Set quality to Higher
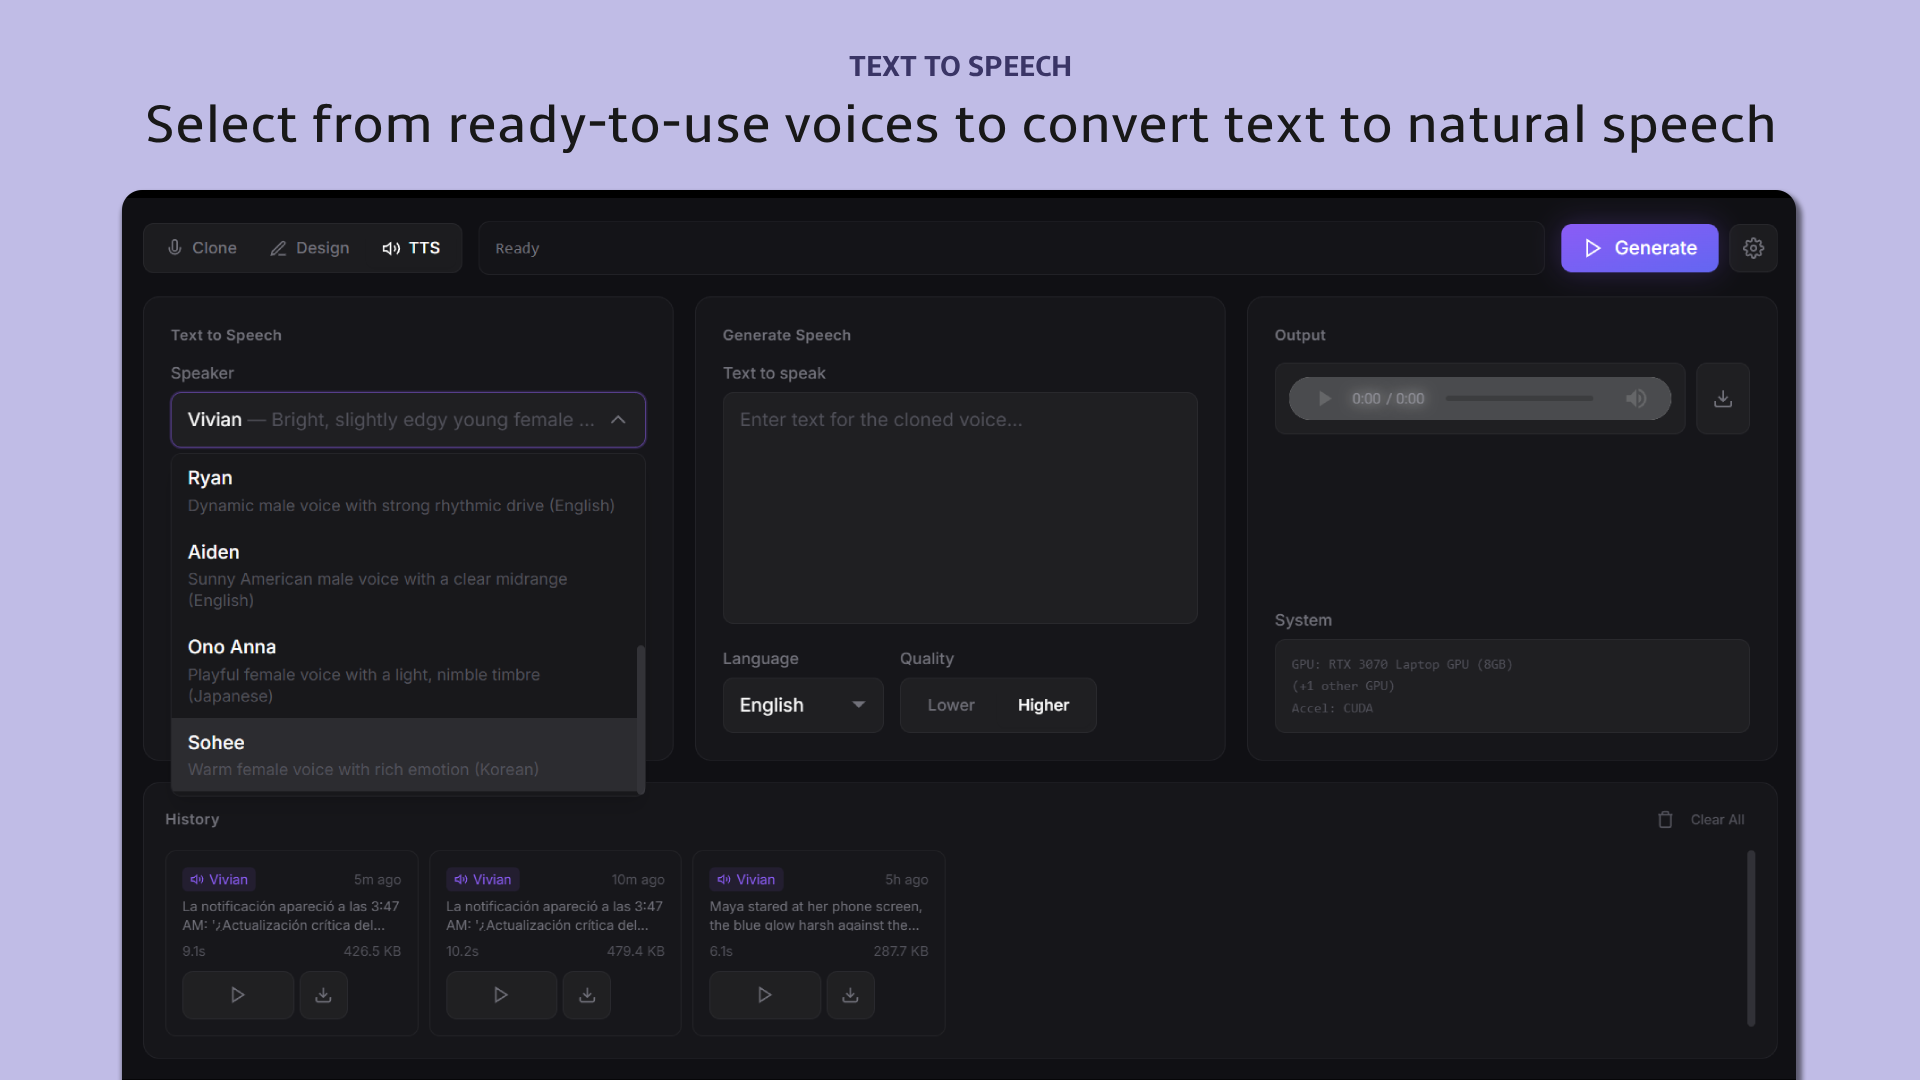Viewport: 1920px width, 1080px height. tap(1043, 705)
